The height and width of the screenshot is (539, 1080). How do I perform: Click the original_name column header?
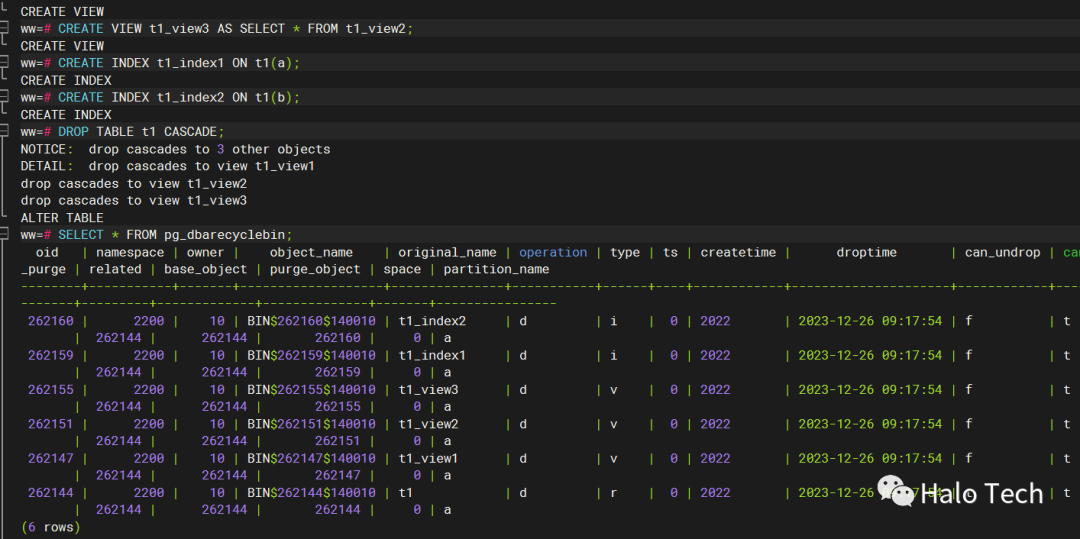447,252
